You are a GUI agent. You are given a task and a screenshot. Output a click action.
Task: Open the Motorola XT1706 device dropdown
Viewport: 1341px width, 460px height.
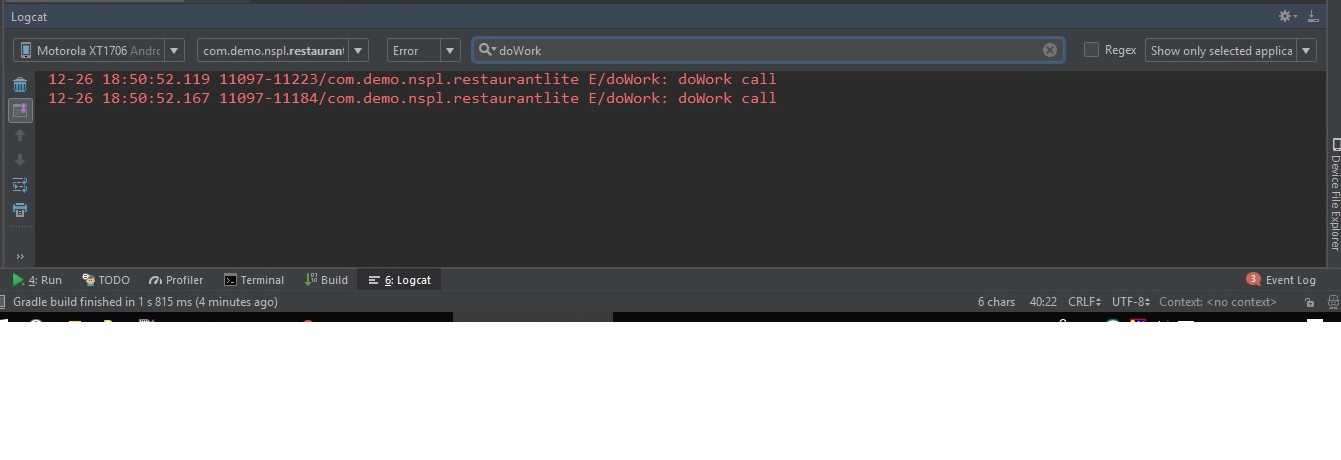(99, 50)
